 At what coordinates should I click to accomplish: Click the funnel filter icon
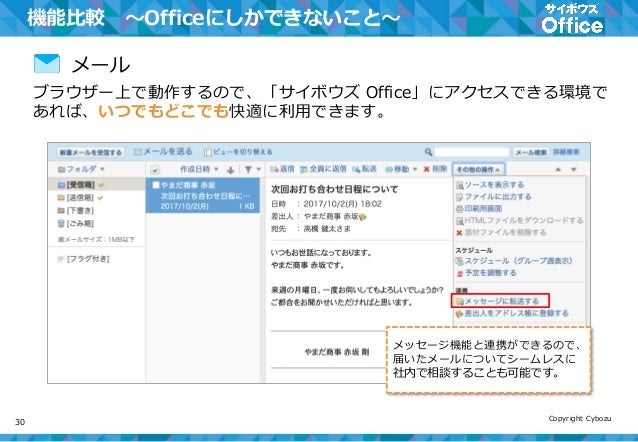pyautogui.click(x=248, y=170)
